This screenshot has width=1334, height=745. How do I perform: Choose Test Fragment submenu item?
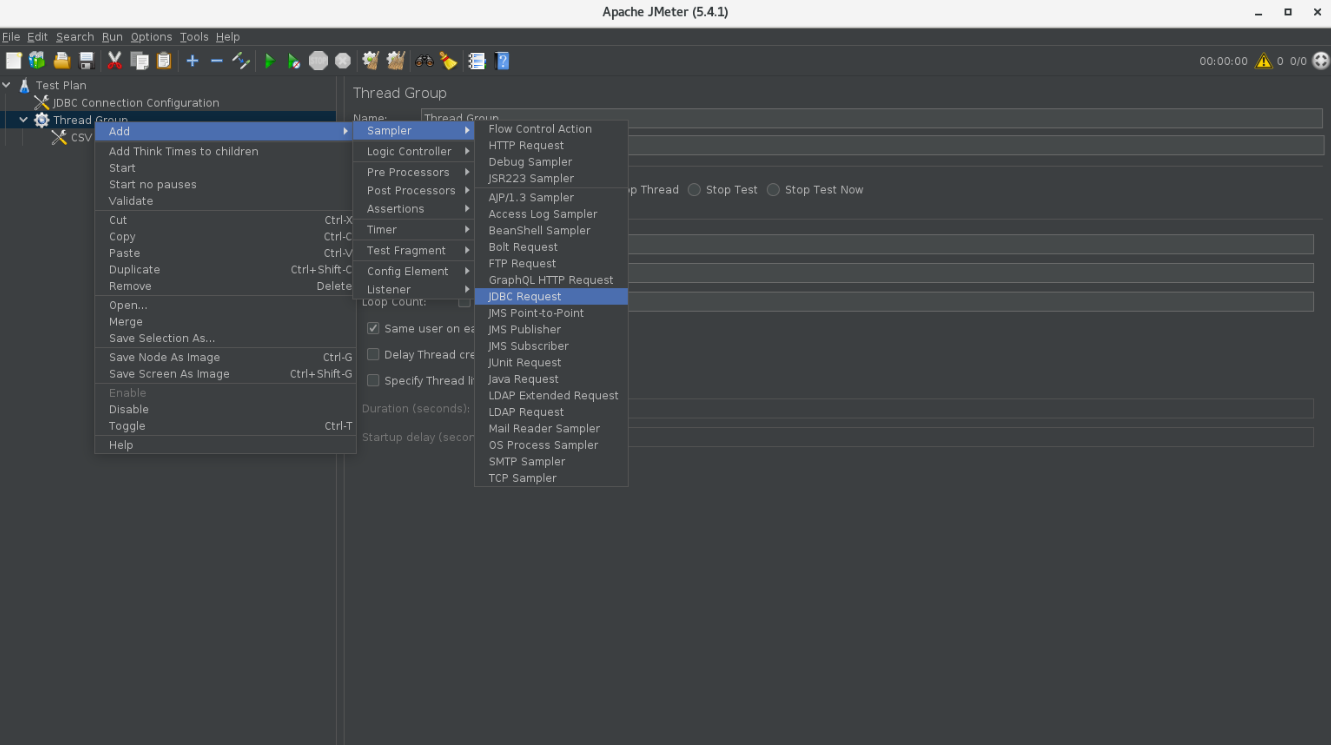pos(413,250)
